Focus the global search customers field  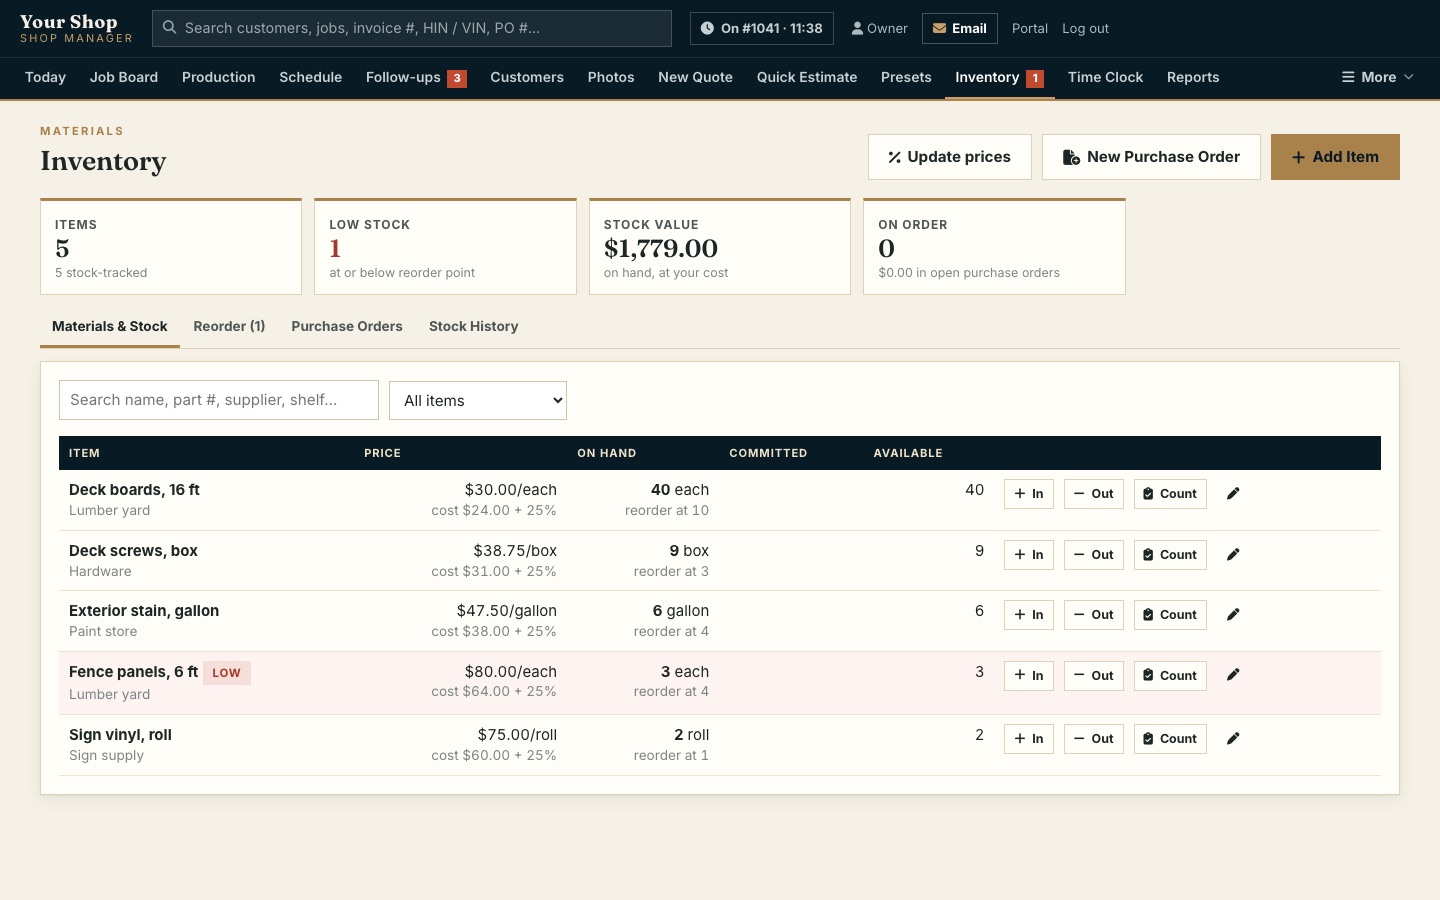point(412,28)
